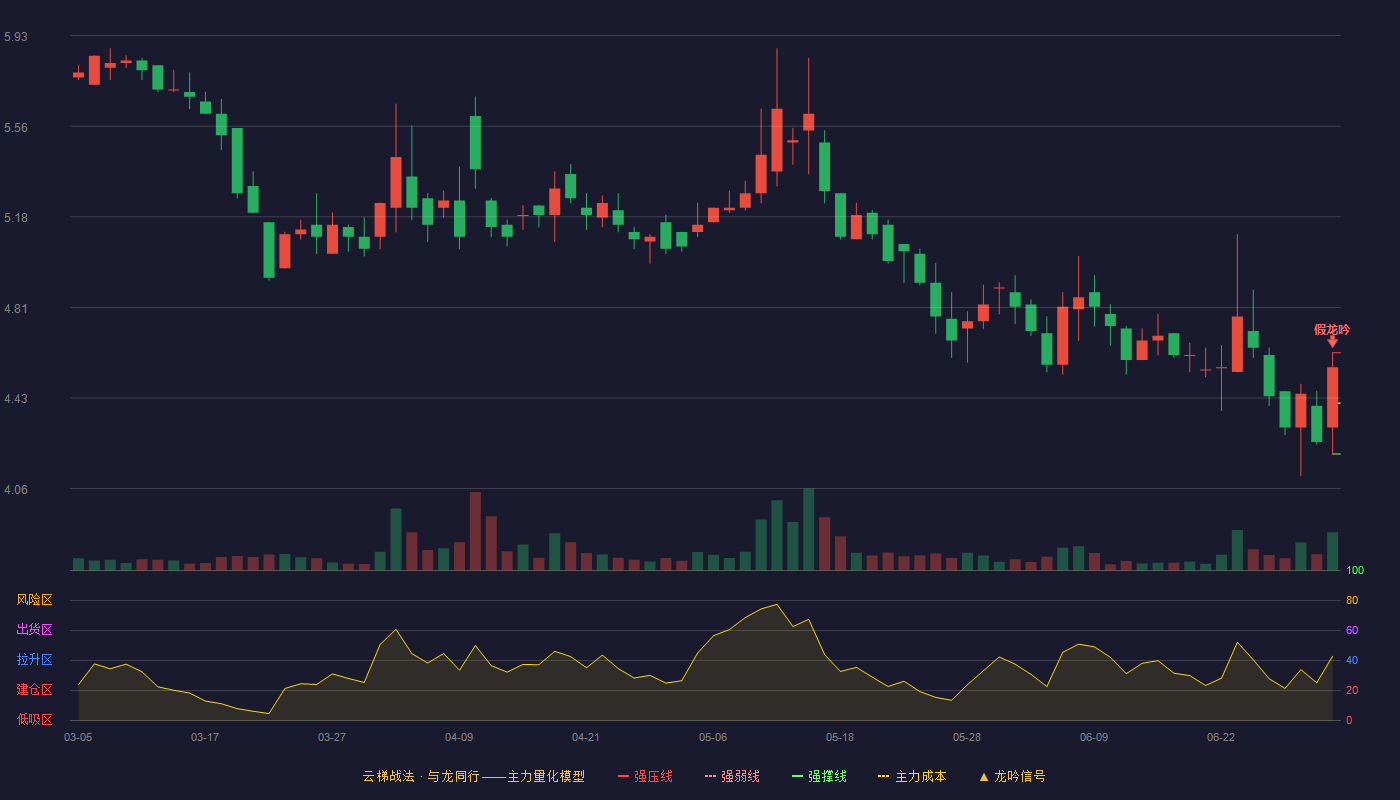
Task: Click the last red candlestick under 假龙吟
Action: click(1332, 397)
